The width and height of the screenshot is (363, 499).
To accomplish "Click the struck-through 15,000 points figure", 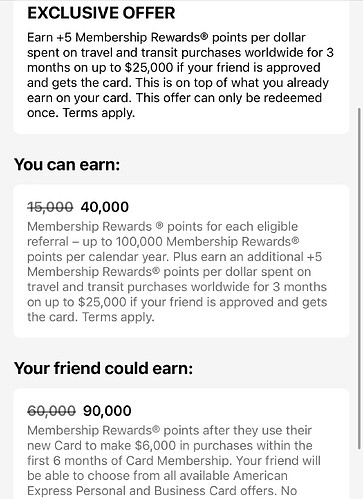I will pos(50,207).
